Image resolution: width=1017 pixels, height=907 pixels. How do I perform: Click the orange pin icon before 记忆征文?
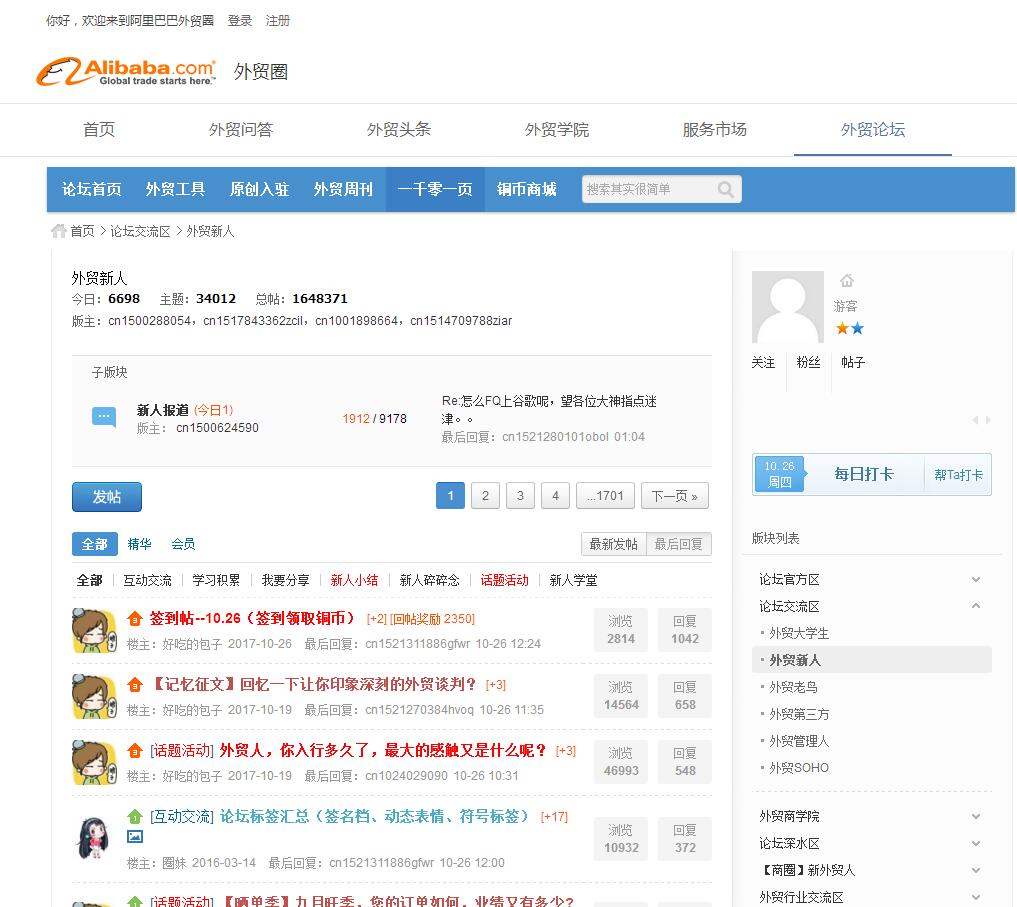135,684
